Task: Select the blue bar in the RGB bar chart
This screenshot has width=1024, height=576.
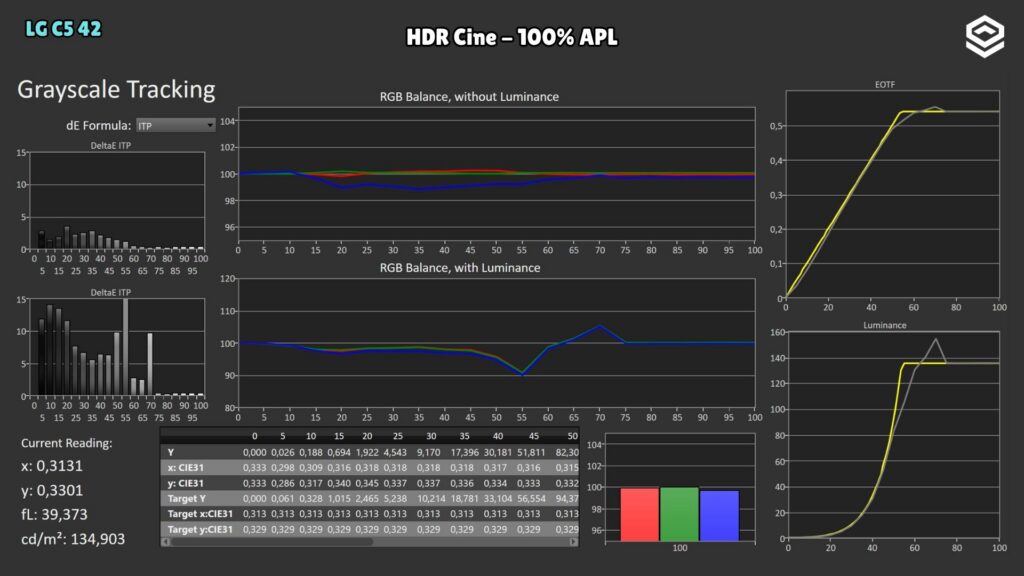Action: pyautogui.click(x=719, y=516)
